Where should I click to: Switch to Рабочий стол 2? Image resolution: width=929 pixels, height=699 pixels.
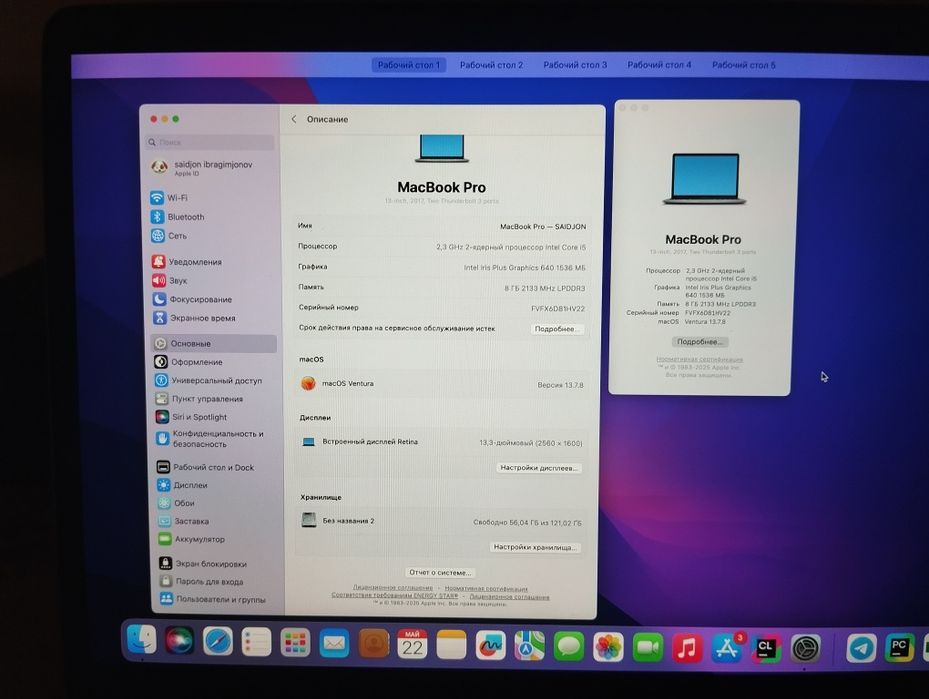click(x=491, y=65)
